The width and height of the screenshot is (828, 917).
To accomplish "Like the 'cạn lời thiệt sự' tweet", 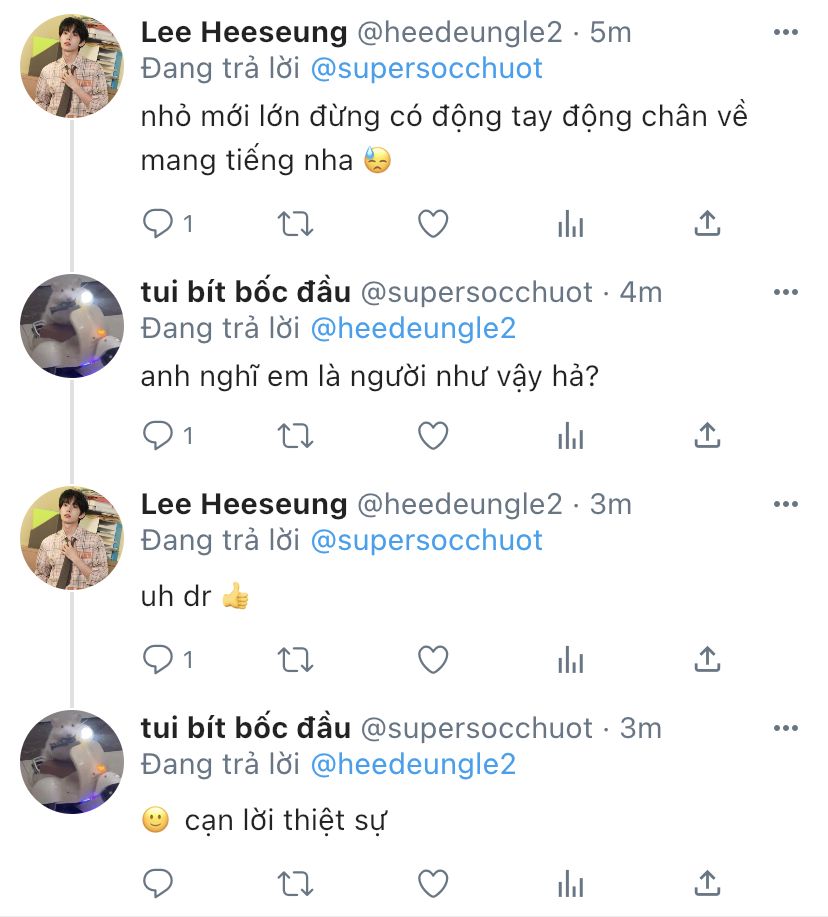I will coord(432,883).
